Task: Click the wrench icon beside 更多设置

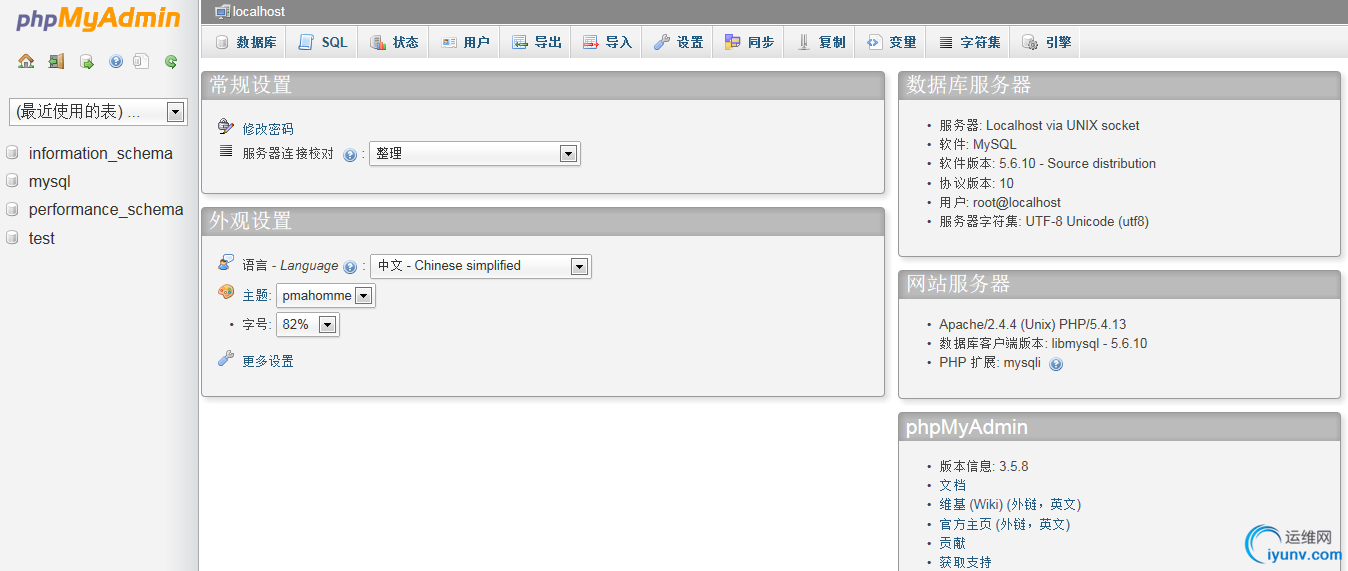Action: pos(226,358)
